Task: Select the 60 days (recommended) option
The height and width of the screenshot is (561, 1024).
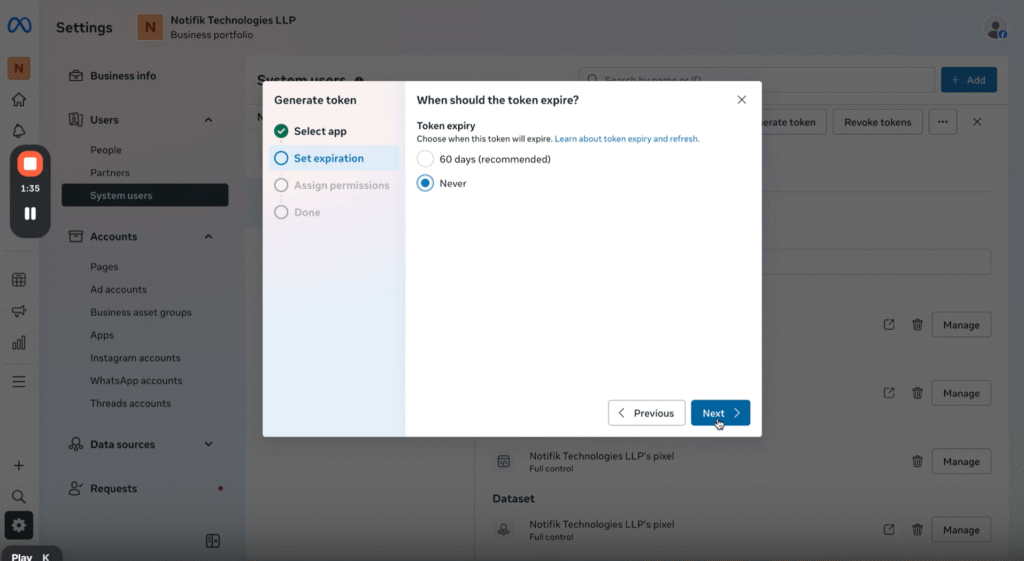Action: (x=426, y=159)
